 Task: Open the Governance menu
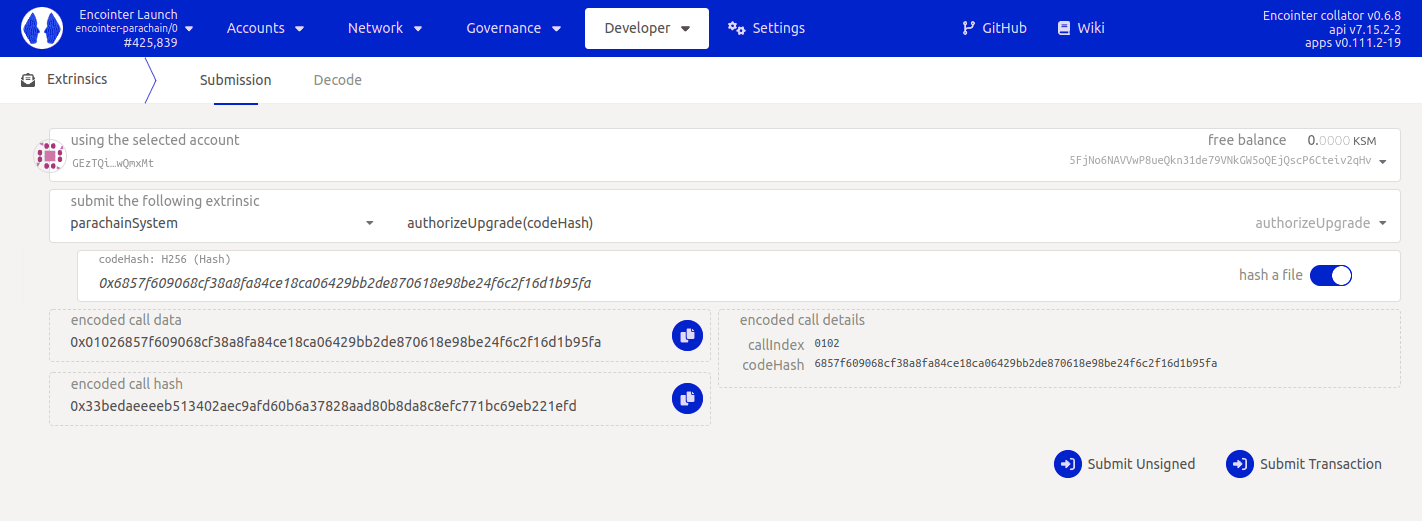pos(514,28)
